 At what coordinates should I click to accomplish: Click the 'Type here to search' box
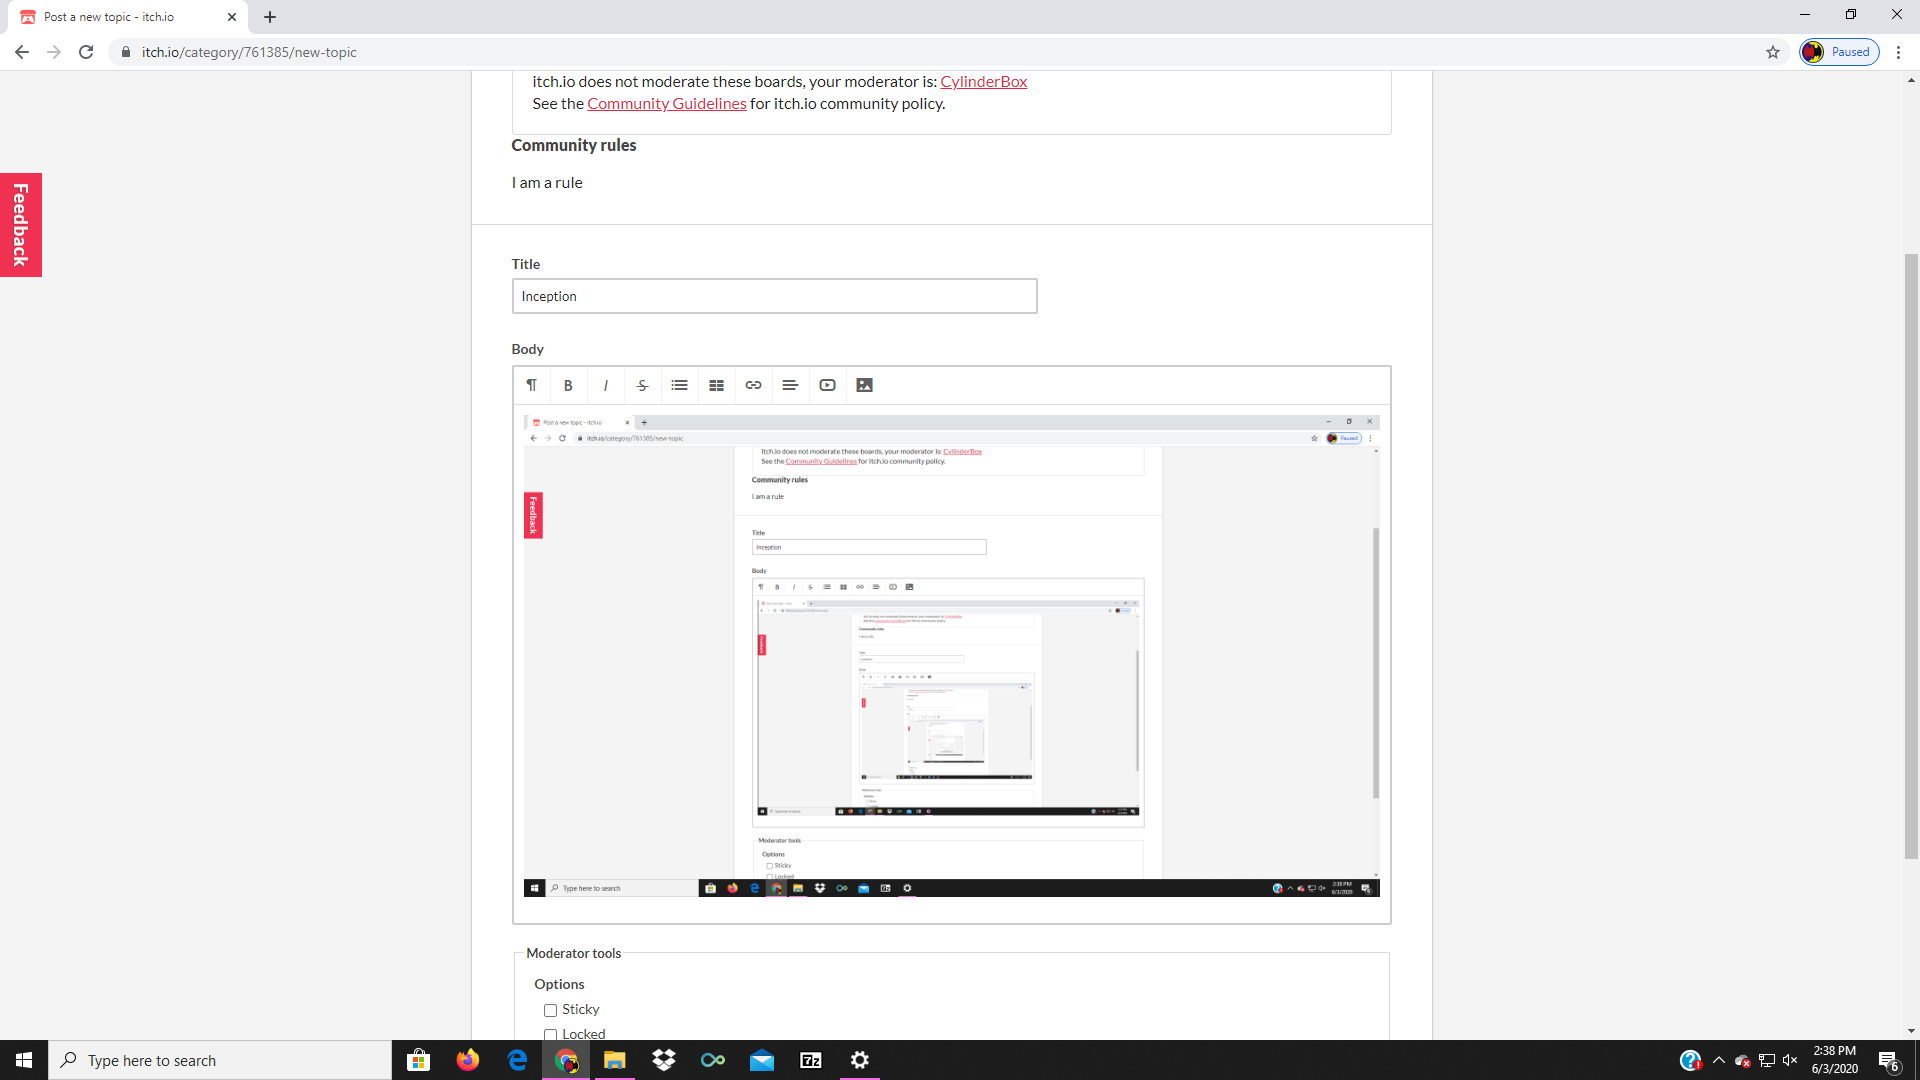click(x=220, y=1060)
